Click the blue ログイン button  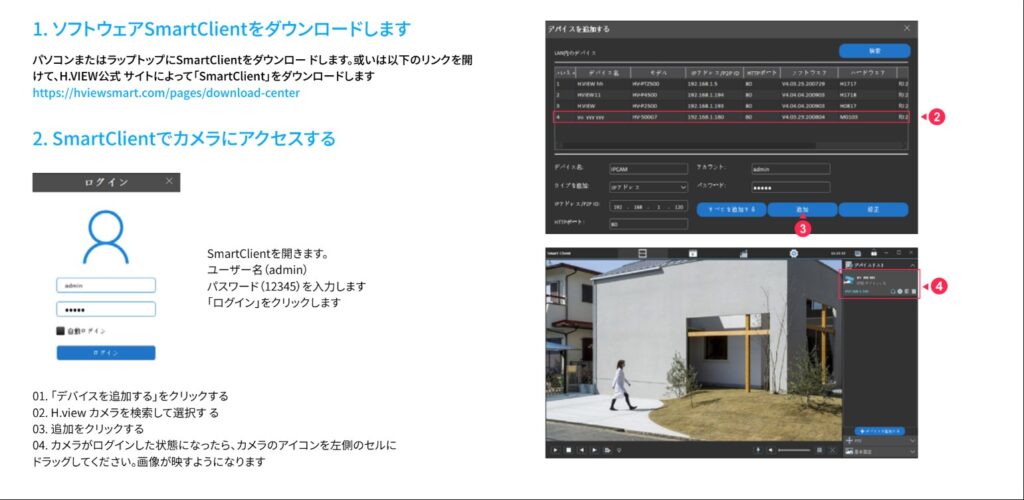tap(105, 353)
